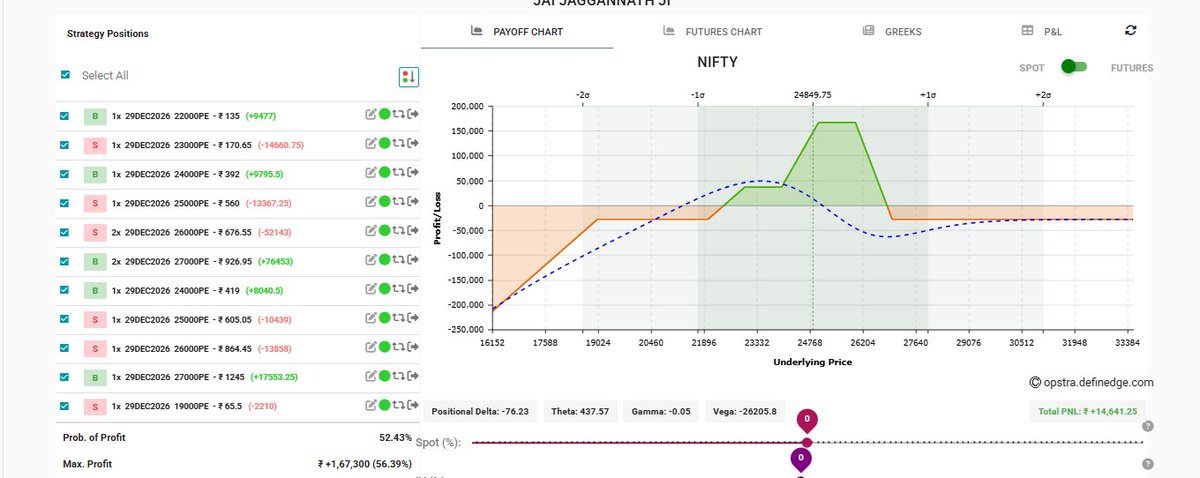The image size is (1200, 478).
Task: Swap icon on 22000PE ₹135 row
Action: point(397,116)
